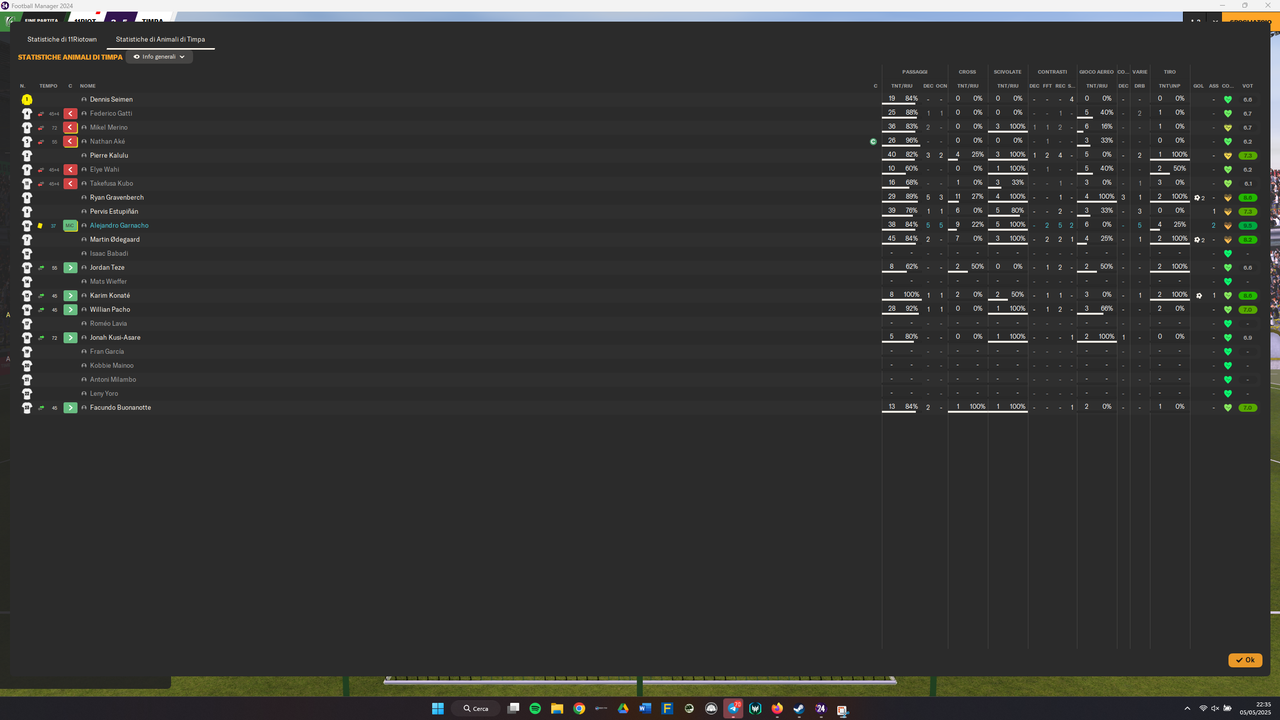The image size is (1280, 720).
Task: Click shirt number icon for Pierre Kalulu
Action: [27, 155]
